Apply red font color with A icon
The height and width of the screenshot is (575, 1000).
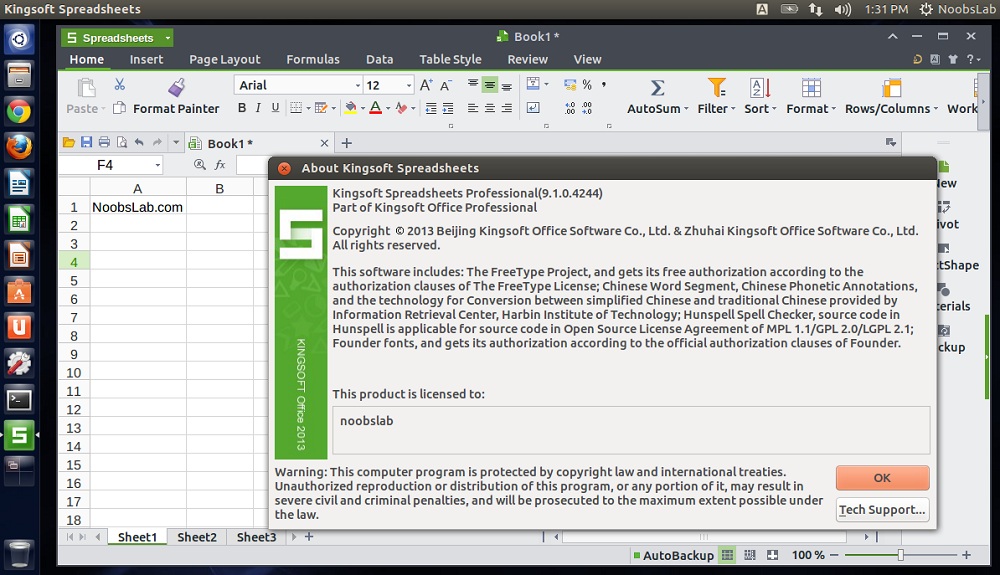(376, 108)
